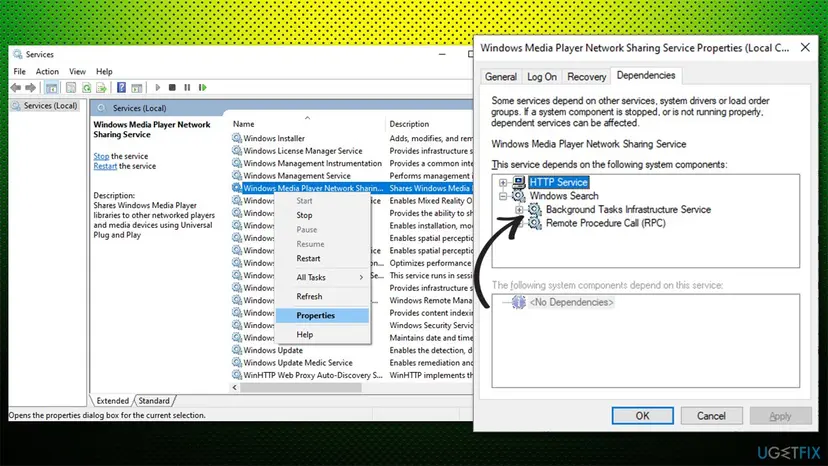Switch to the Standard view tab

click(154, 400)
